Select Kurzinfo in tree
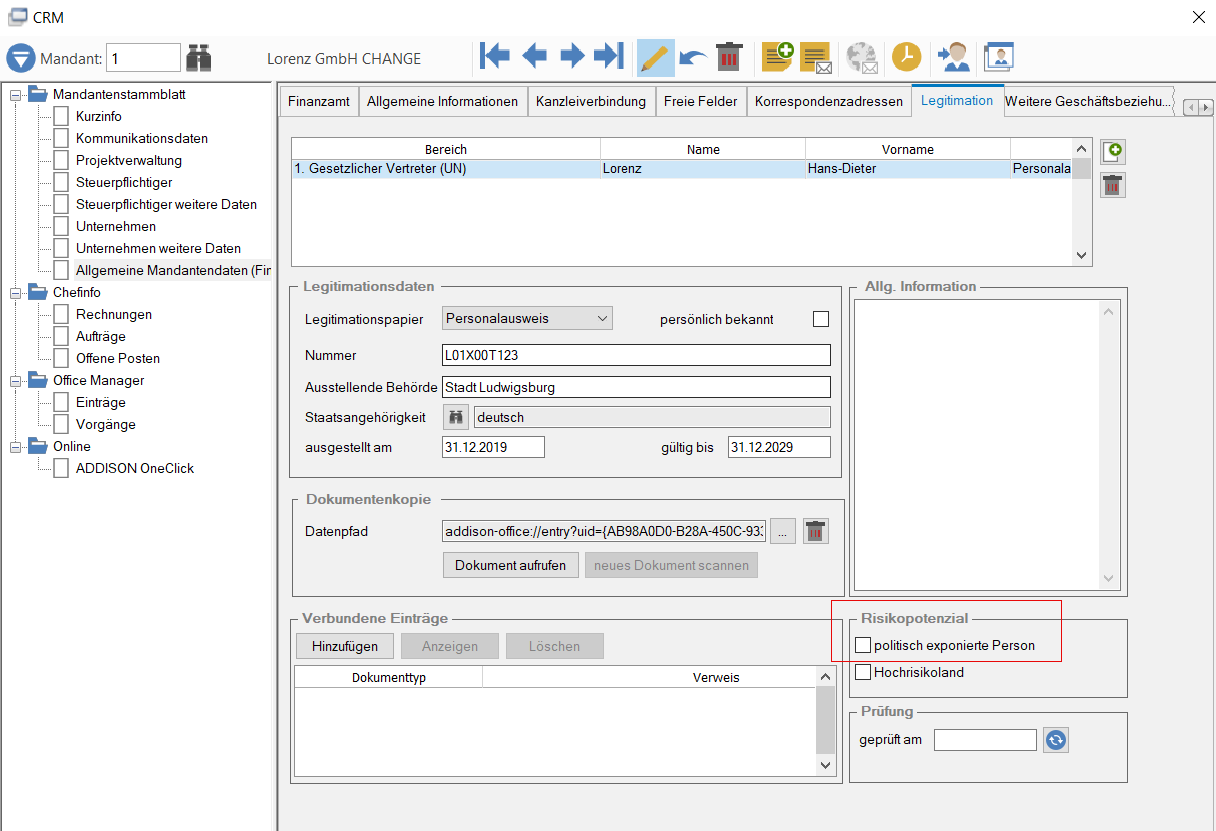 (99, 117)
